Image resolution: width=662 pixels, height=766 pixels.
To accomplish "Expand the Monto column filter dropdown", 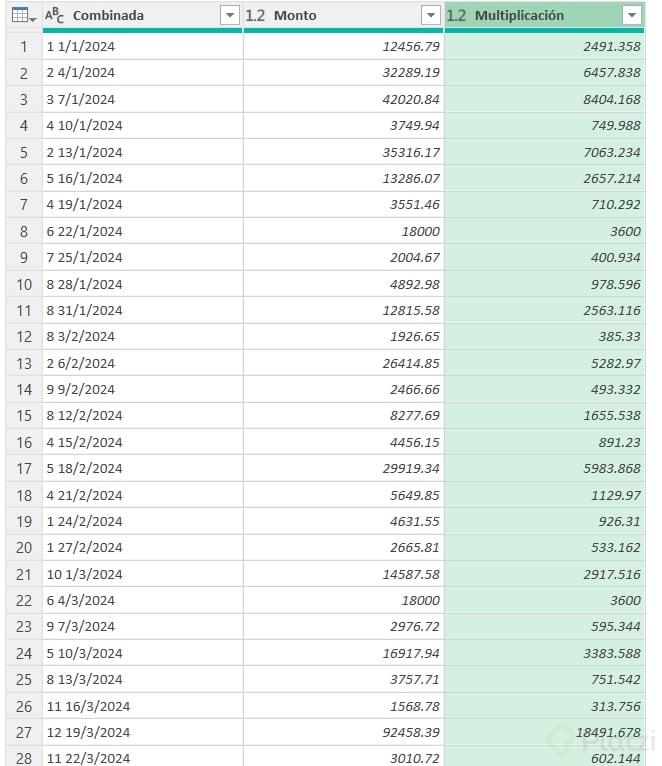I will pyautogui.click(x=431, y=16).
